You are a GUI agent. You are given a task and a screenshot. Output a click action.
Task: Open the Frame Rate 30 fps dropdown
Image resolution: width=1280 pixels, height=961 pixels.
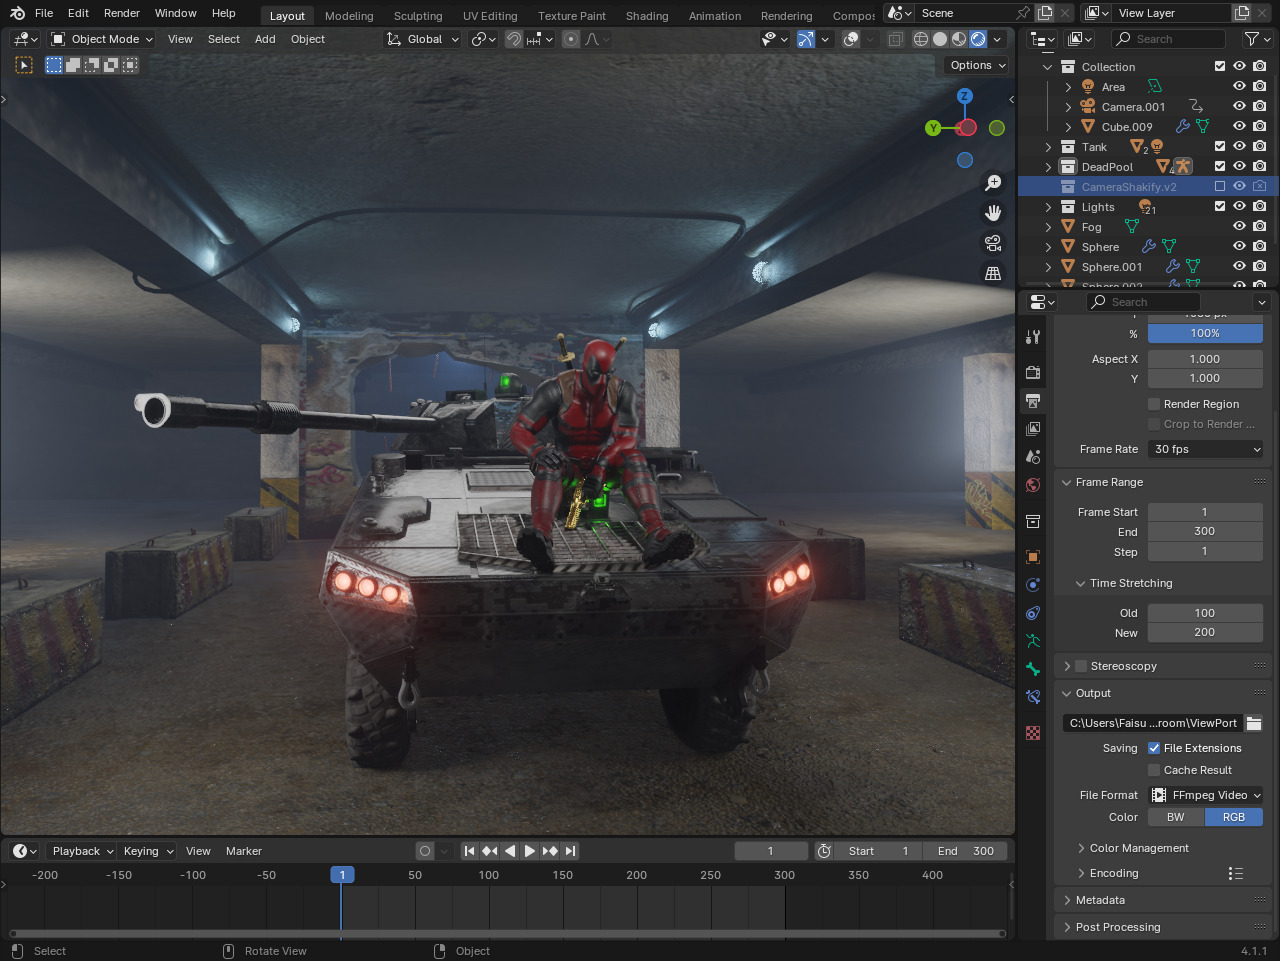[x=1206, y=450]
